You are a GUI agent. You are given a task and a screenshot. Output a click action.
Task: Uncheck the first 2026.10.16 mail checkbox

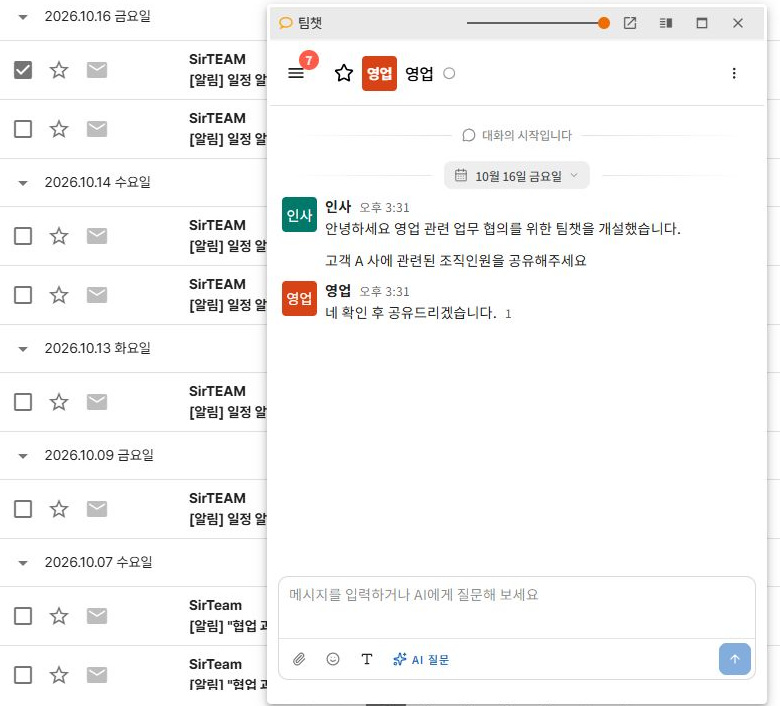(x=23, y=70)
